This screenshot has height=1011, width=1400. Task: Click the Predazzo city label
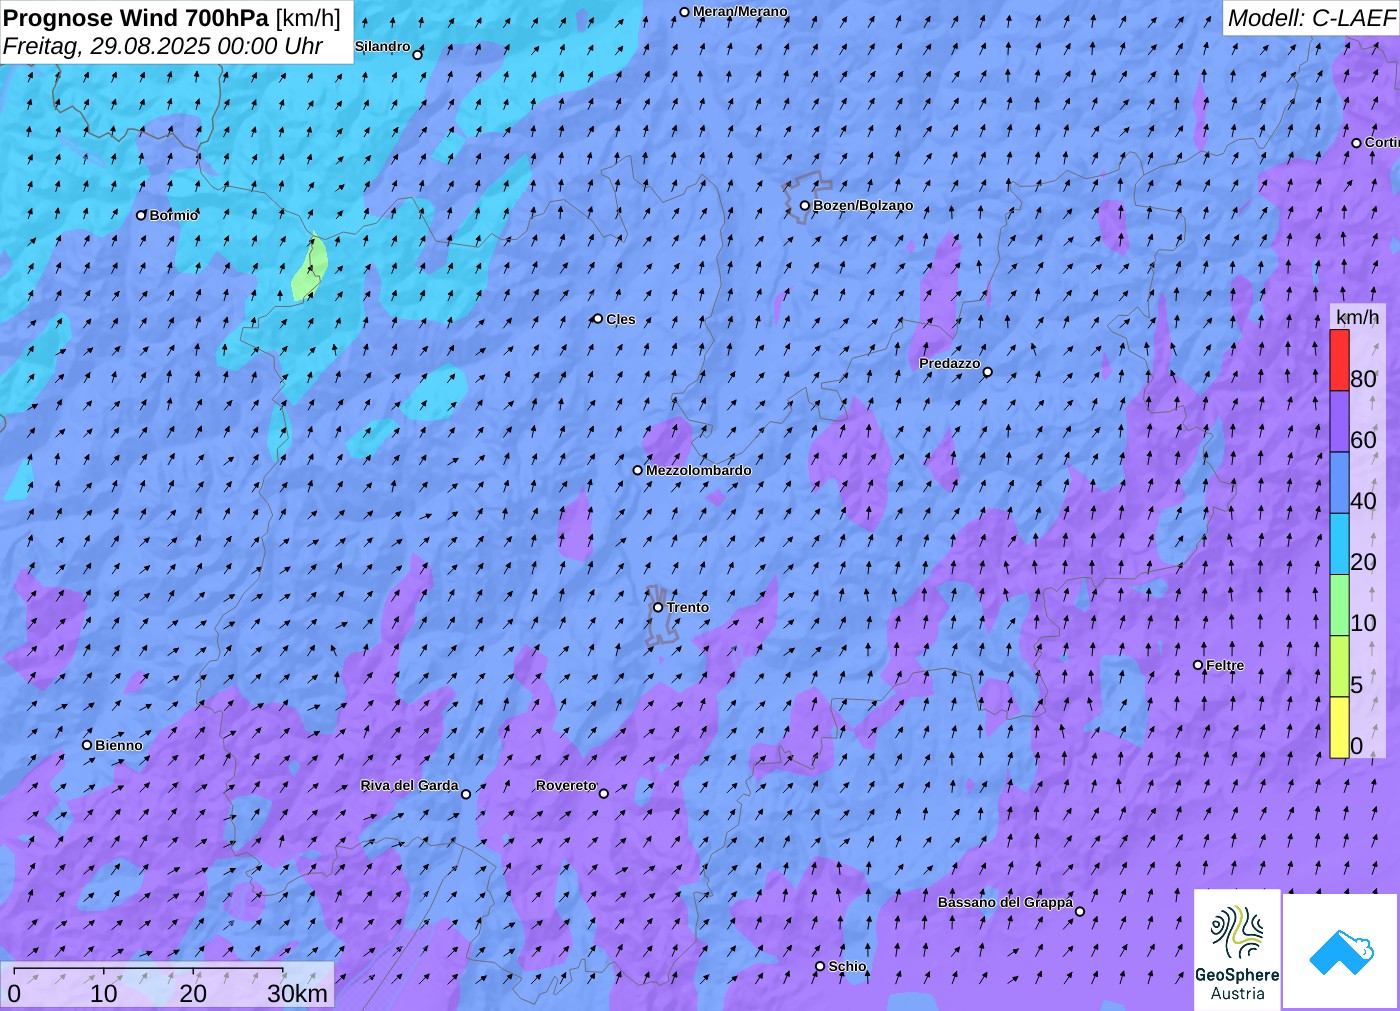(950, 364)
